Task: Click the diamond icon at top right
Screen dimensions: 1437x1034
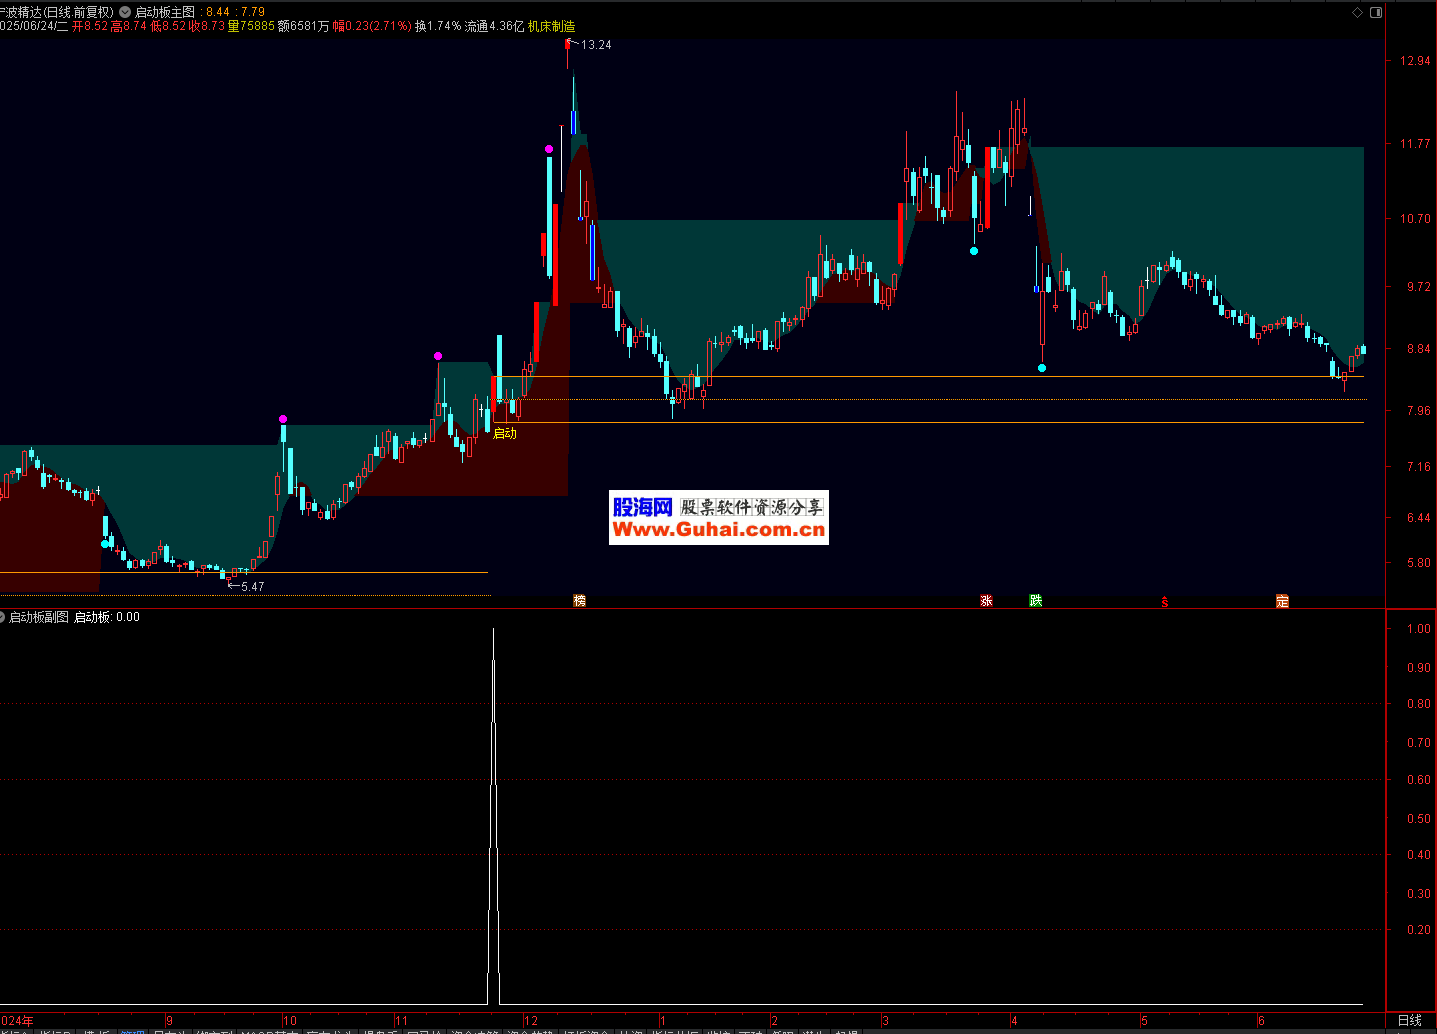Action: click(1357, 12)
